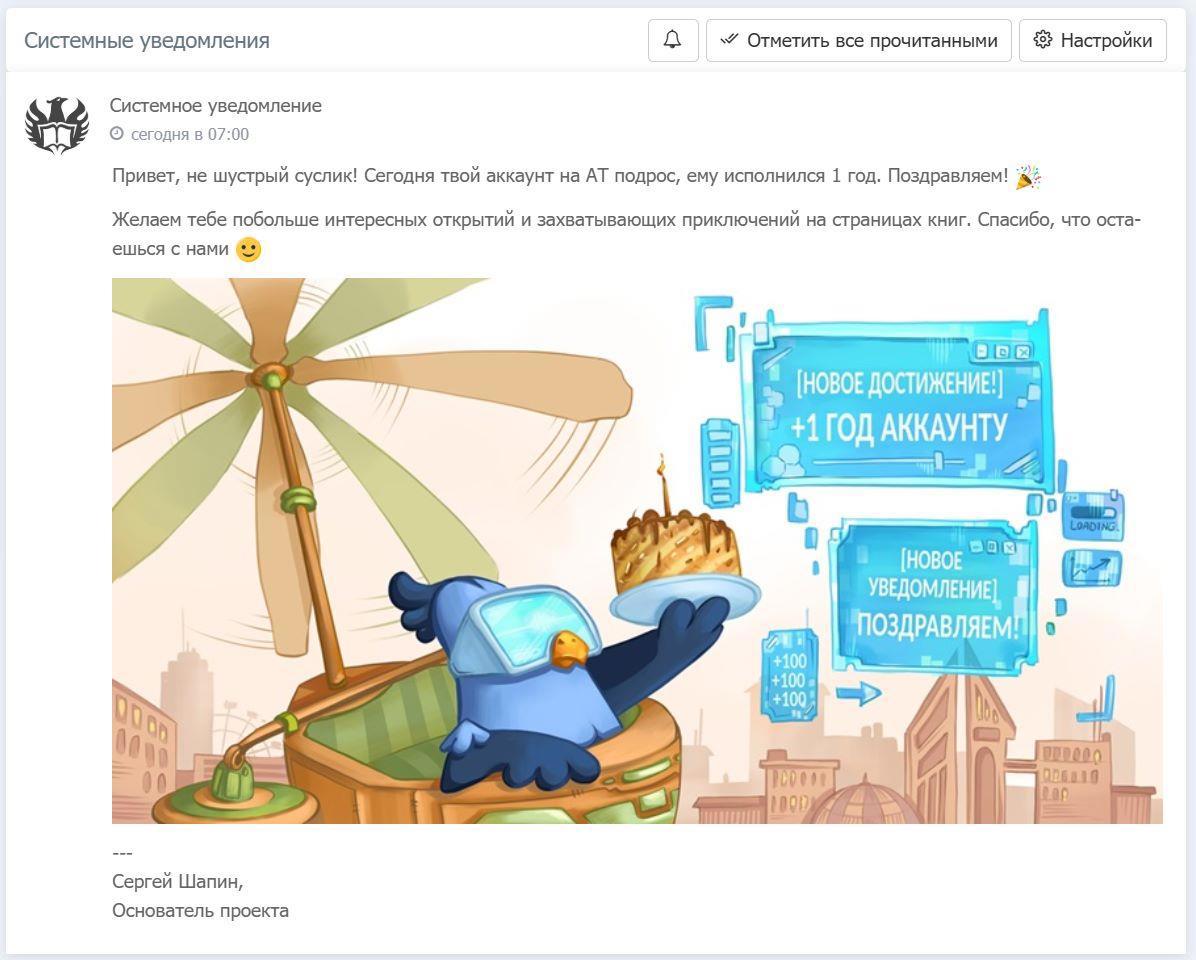
Task: Click the small chart widget in the illustration
Action: pos(1092,569)
